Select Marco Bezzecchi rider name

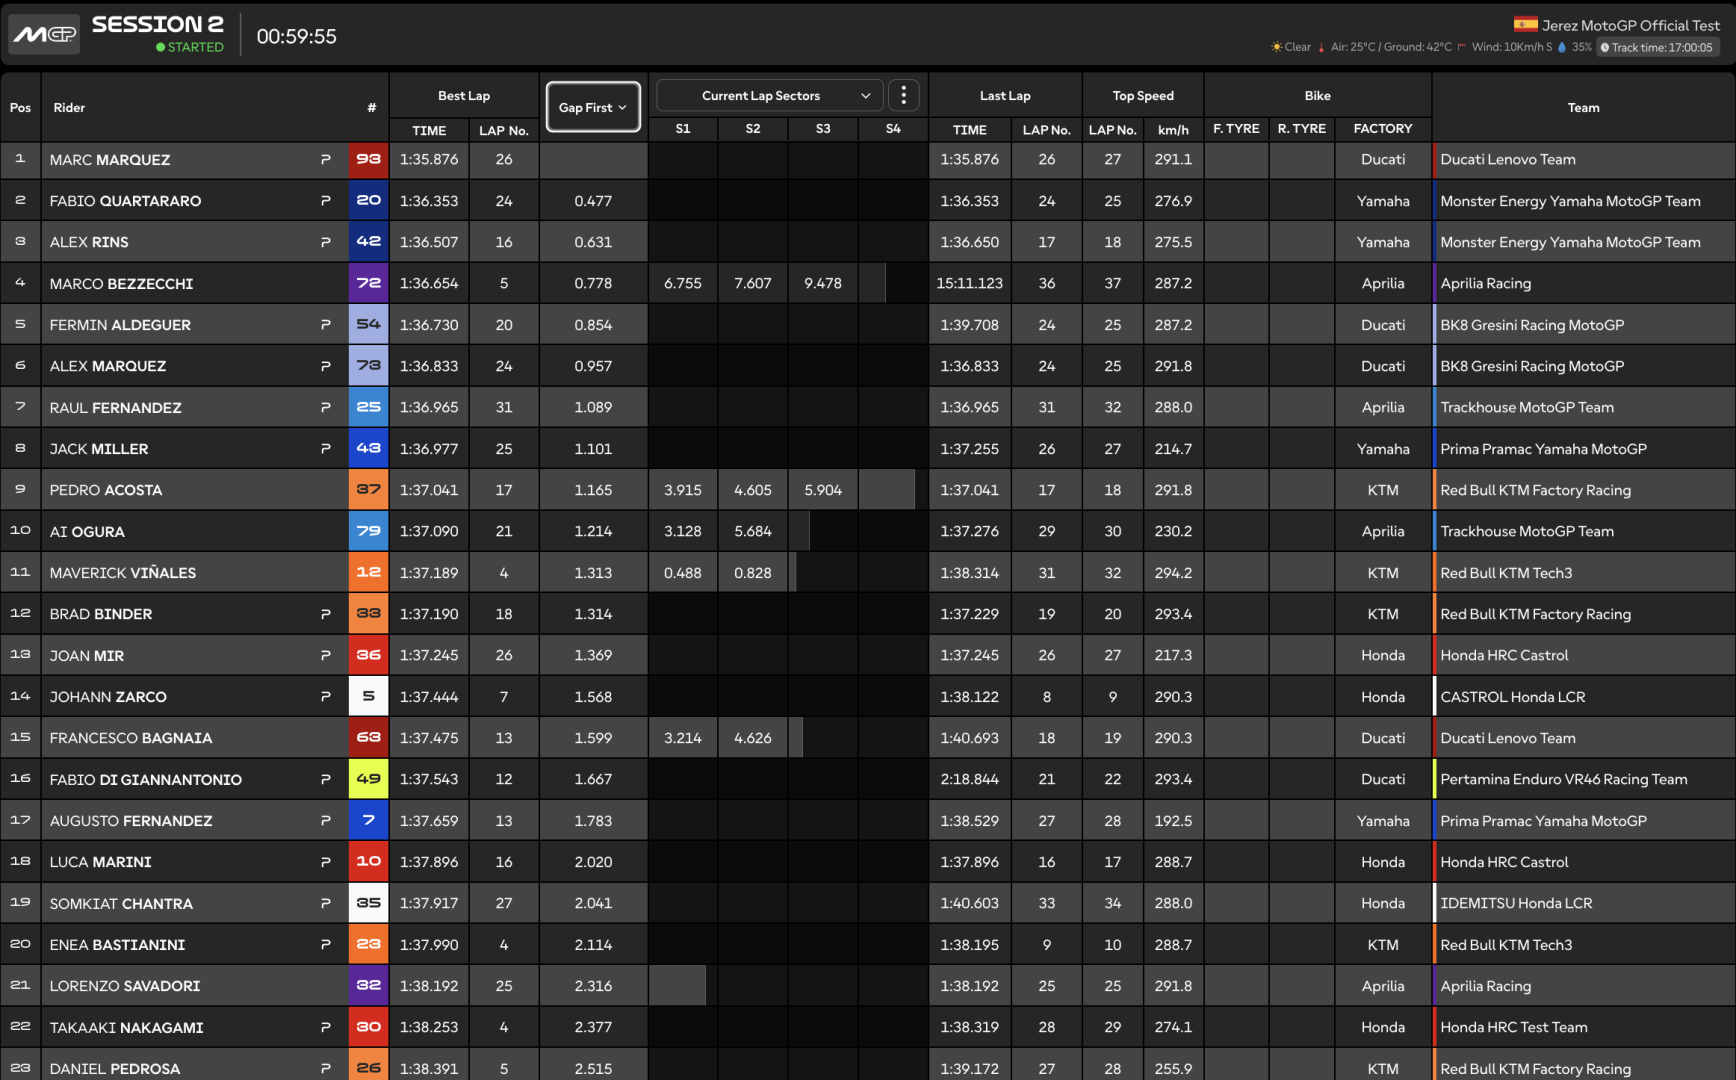[121, 284]
